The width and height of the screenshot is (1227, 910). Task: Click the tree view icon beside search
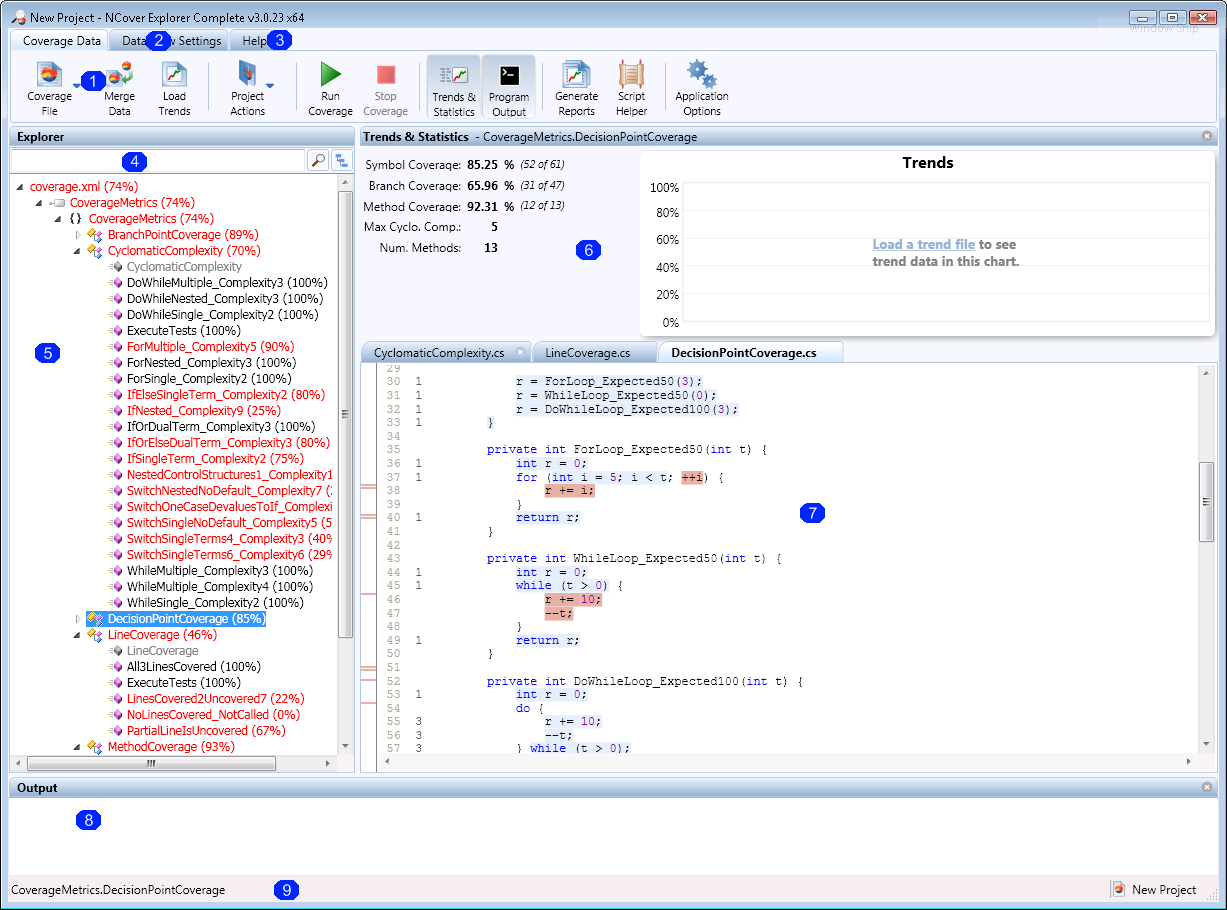(x=342, y=160)
